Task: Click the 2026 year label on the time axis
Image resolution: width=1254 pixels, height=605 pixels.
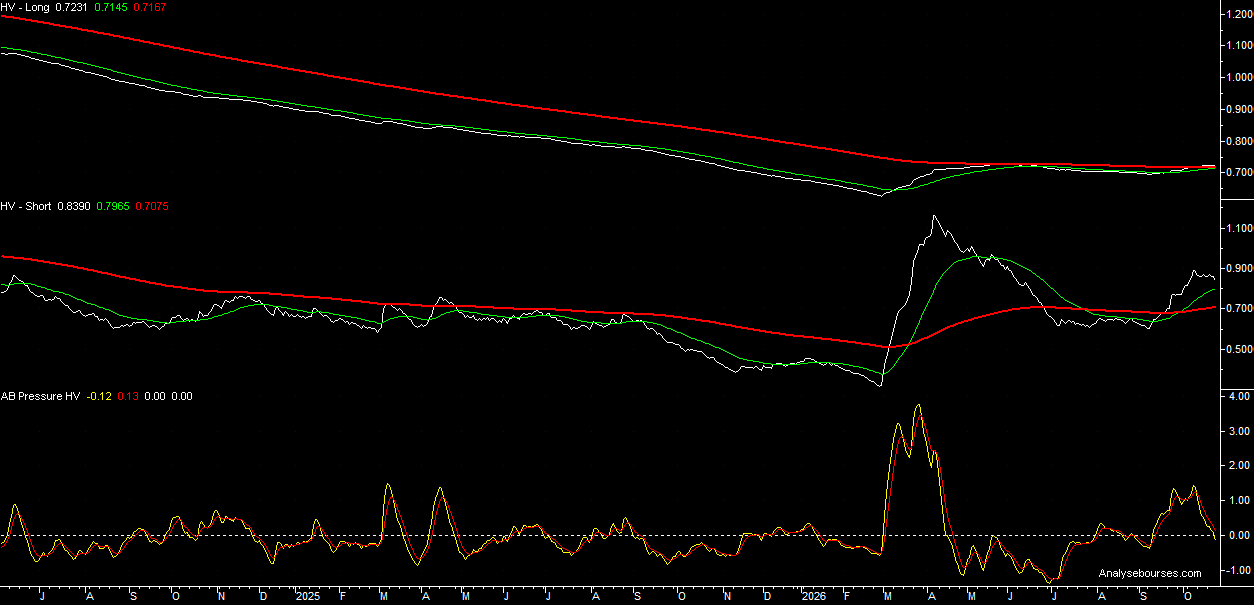Action: click(813, 594)
